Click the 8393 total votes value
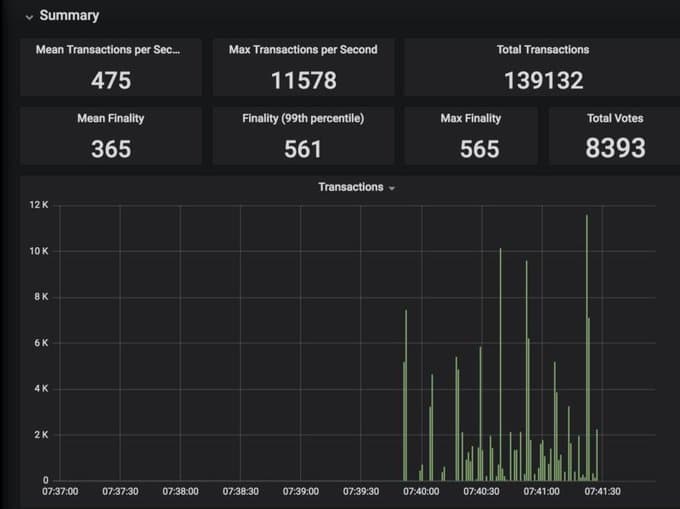 tap(615, 149)
